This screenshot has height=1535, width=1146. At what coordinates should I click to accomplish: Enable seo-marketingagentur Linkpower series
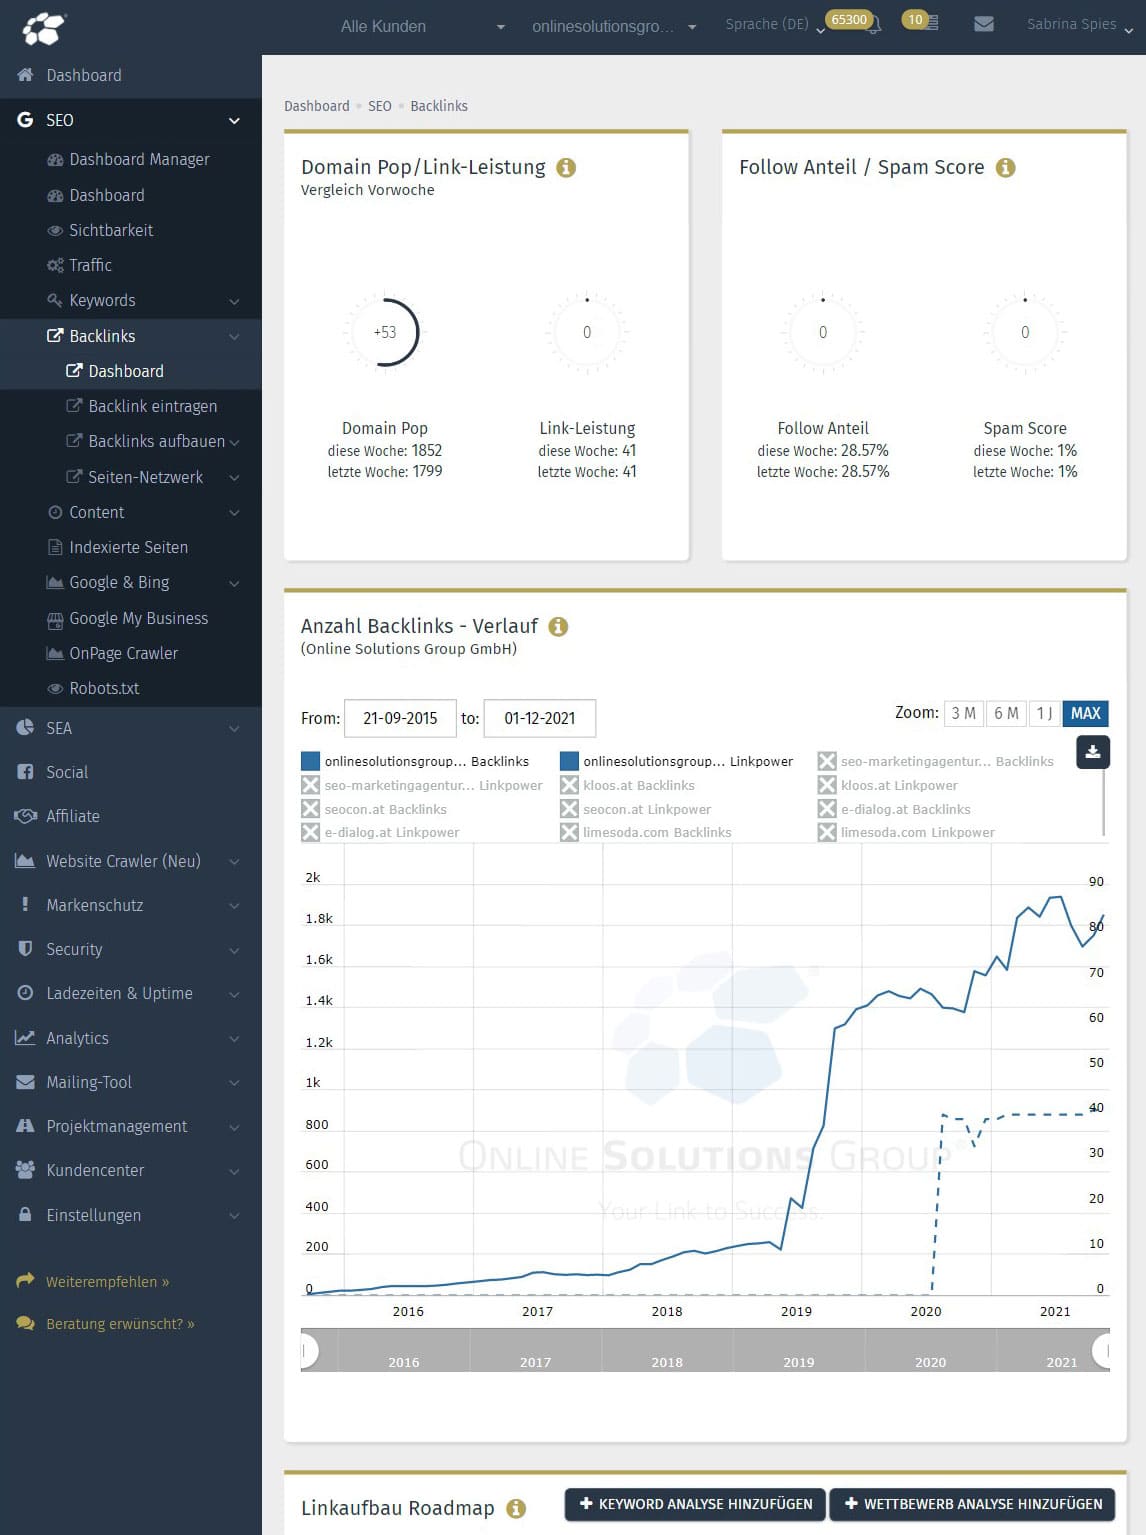coord(421,785)
